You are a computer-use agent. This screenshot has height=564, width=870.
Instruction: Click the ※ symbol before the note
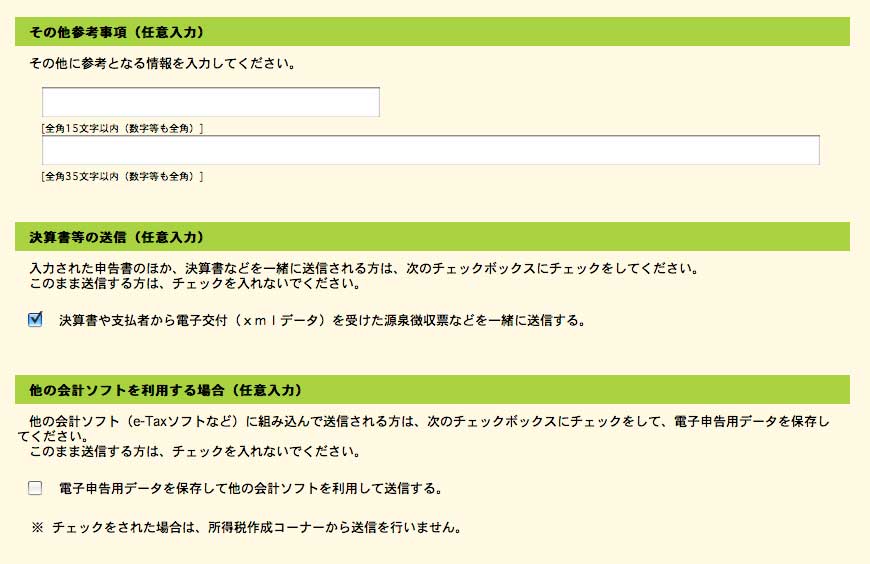(x=39, y=527)
